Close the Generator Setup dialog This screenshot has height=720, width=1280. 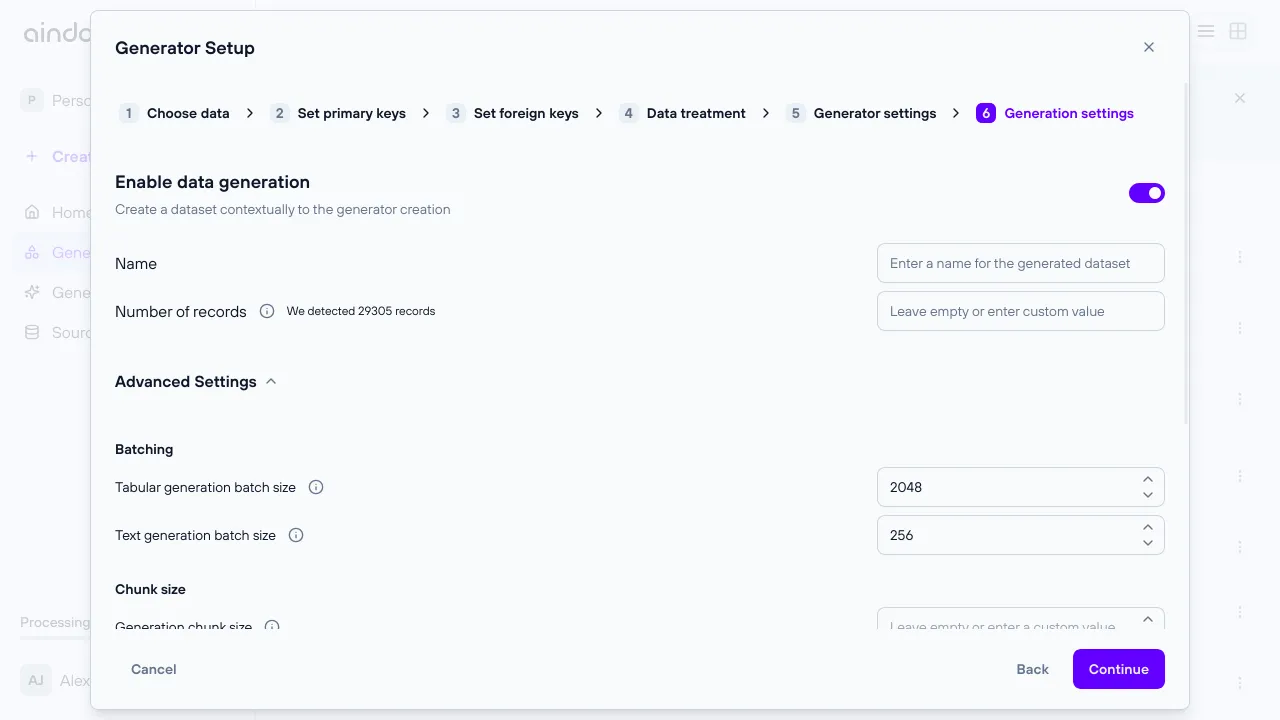pyautogui.click(x=1149, y=47)
